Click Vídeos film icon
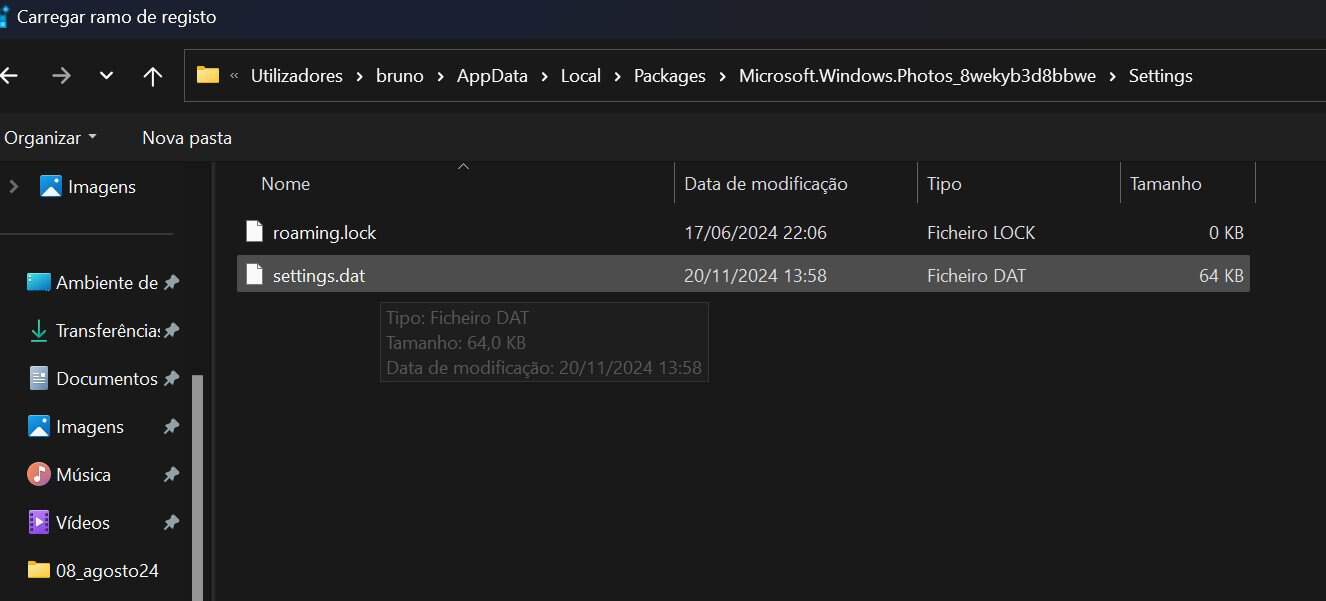Screen dimensions: 1326x601 (38, 522)
